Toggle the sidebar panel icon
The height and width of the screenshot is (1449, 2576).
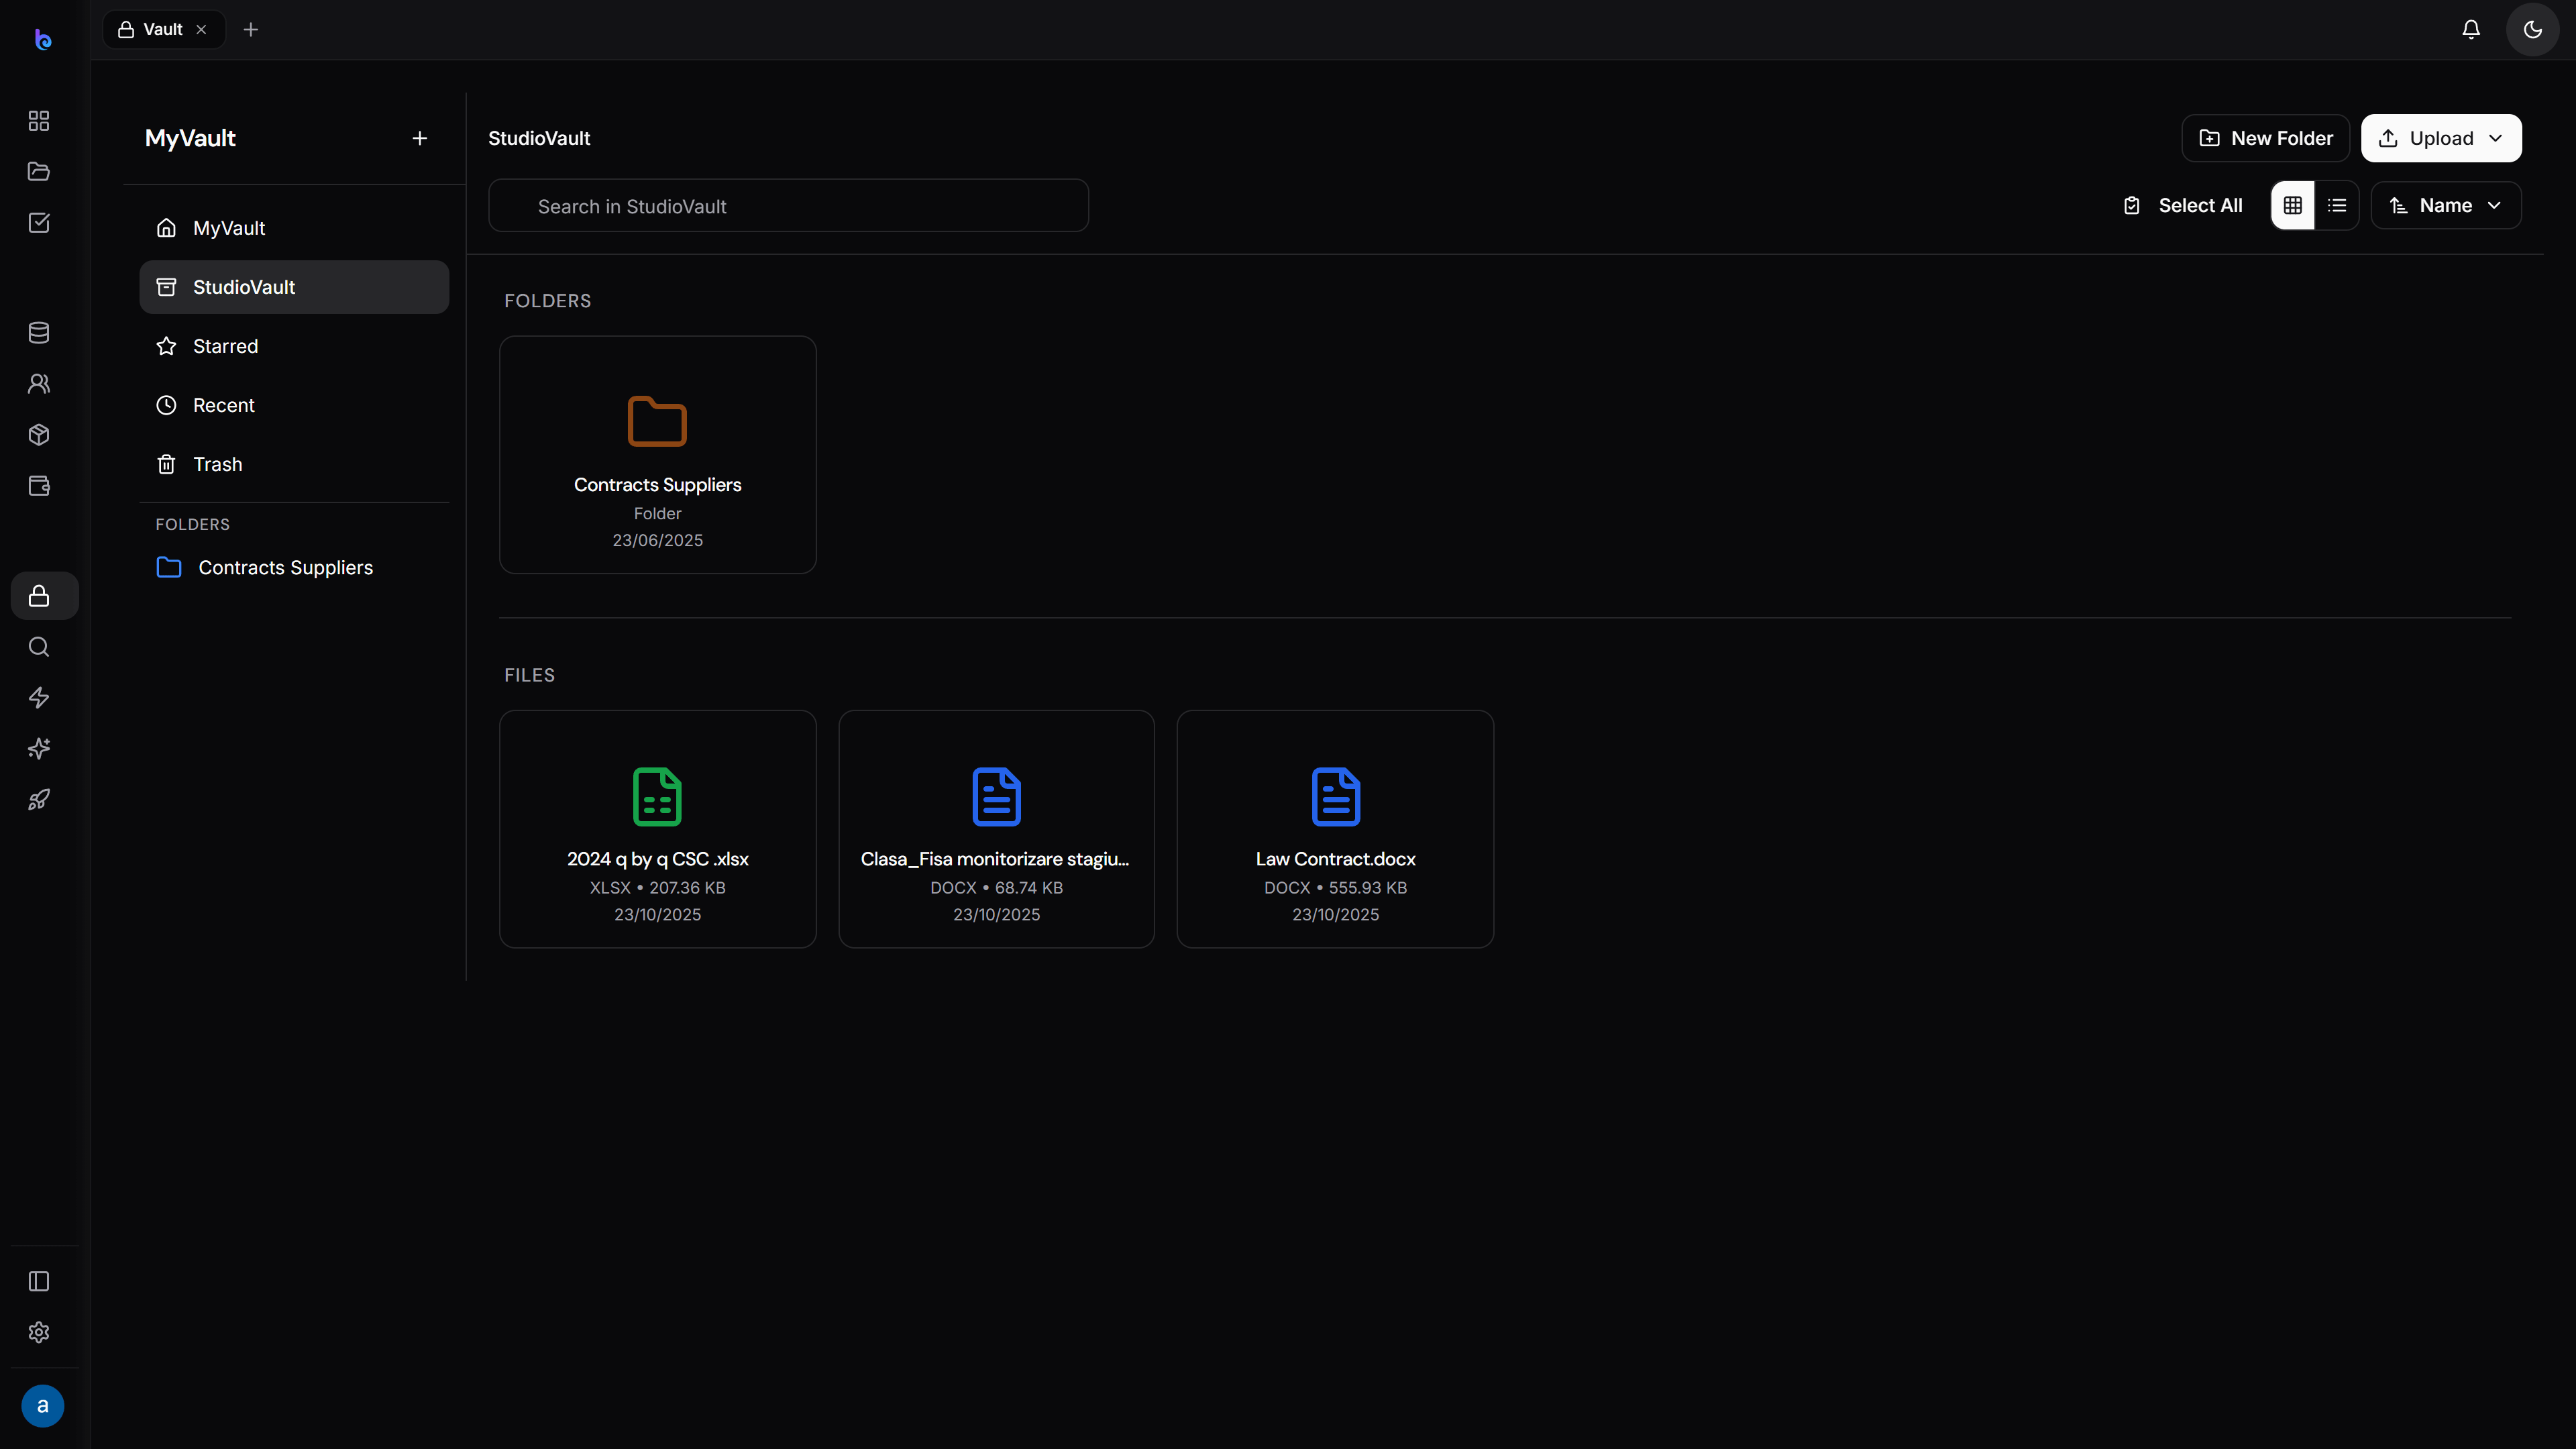39,1281
